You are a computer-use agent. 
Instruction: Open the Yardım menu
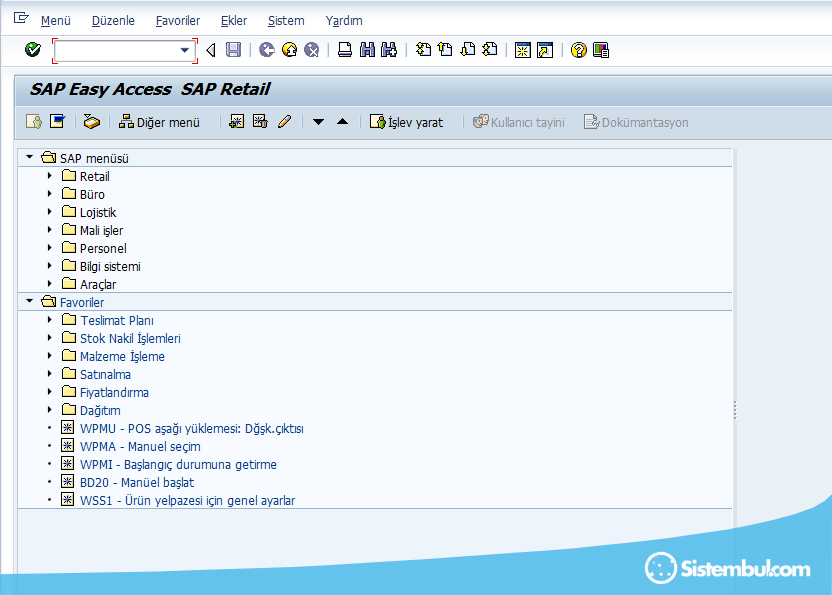pyautogui.click(x=344, y=21)
